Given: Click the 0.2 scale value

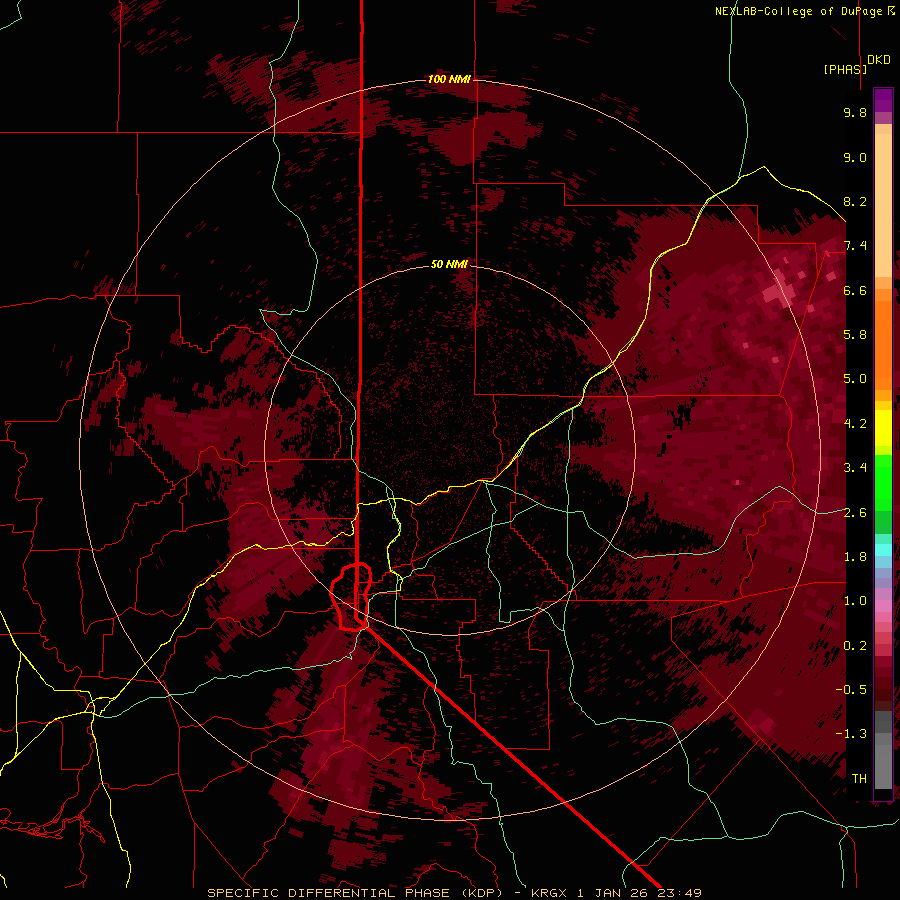Looking at the screenshot, I should (x=855, y=646).
